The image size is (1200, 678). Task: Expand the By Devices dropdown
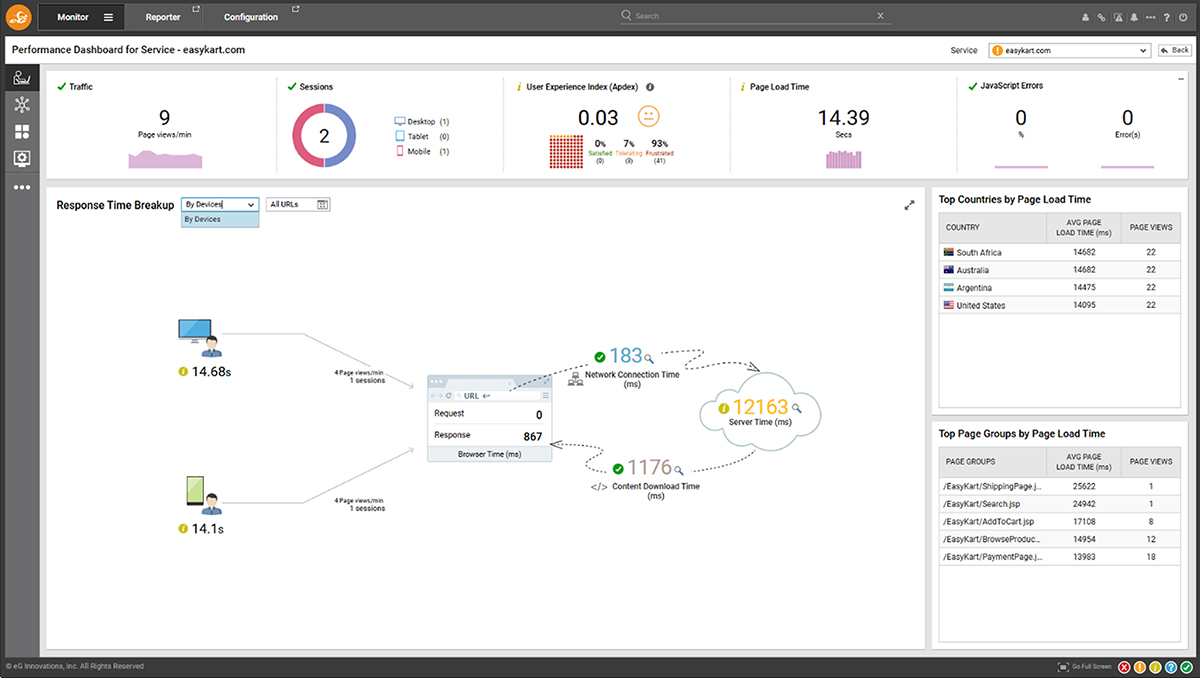click(x=220, y=204)
